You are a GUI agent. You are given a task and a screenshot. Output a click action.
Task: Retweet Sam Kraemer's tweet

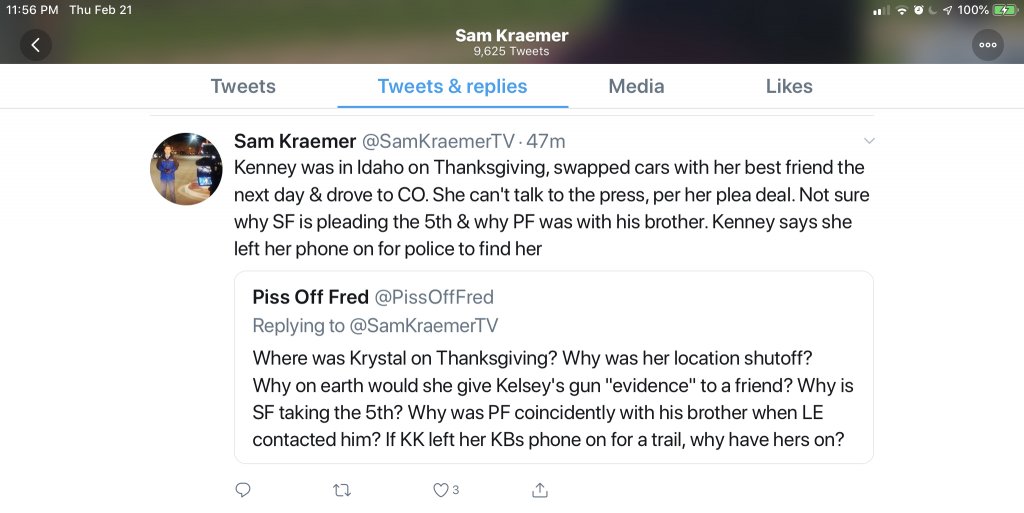(341, 490)
